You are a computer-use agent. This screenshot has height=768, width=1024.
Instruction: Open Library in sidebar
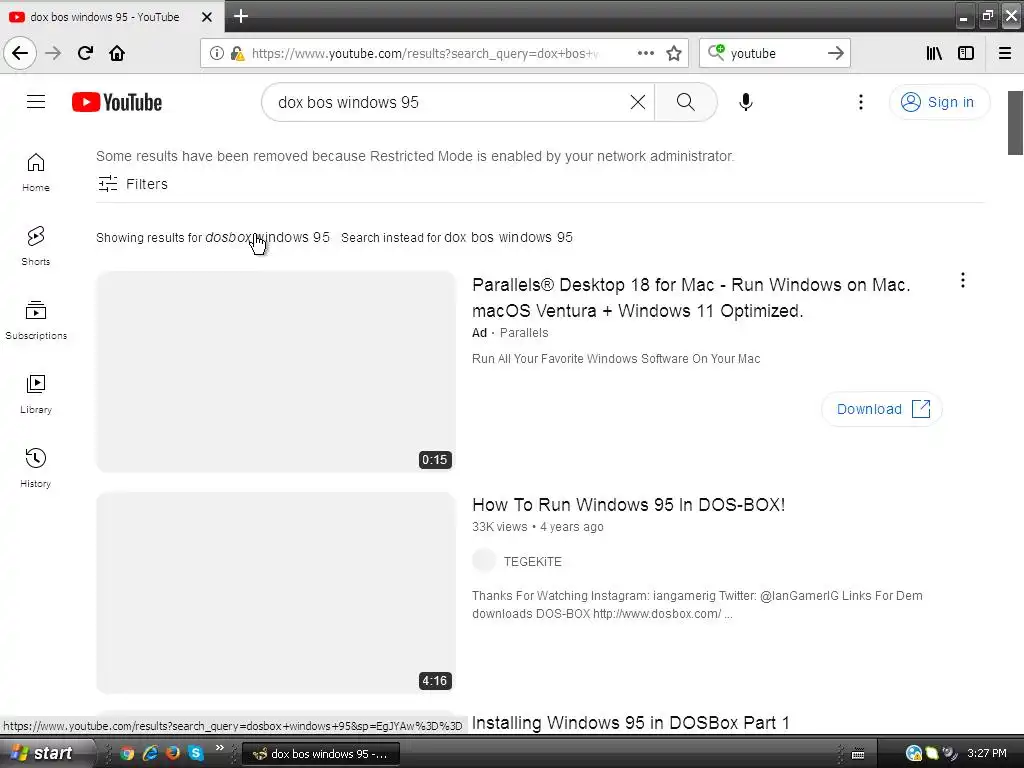[36, 394]
